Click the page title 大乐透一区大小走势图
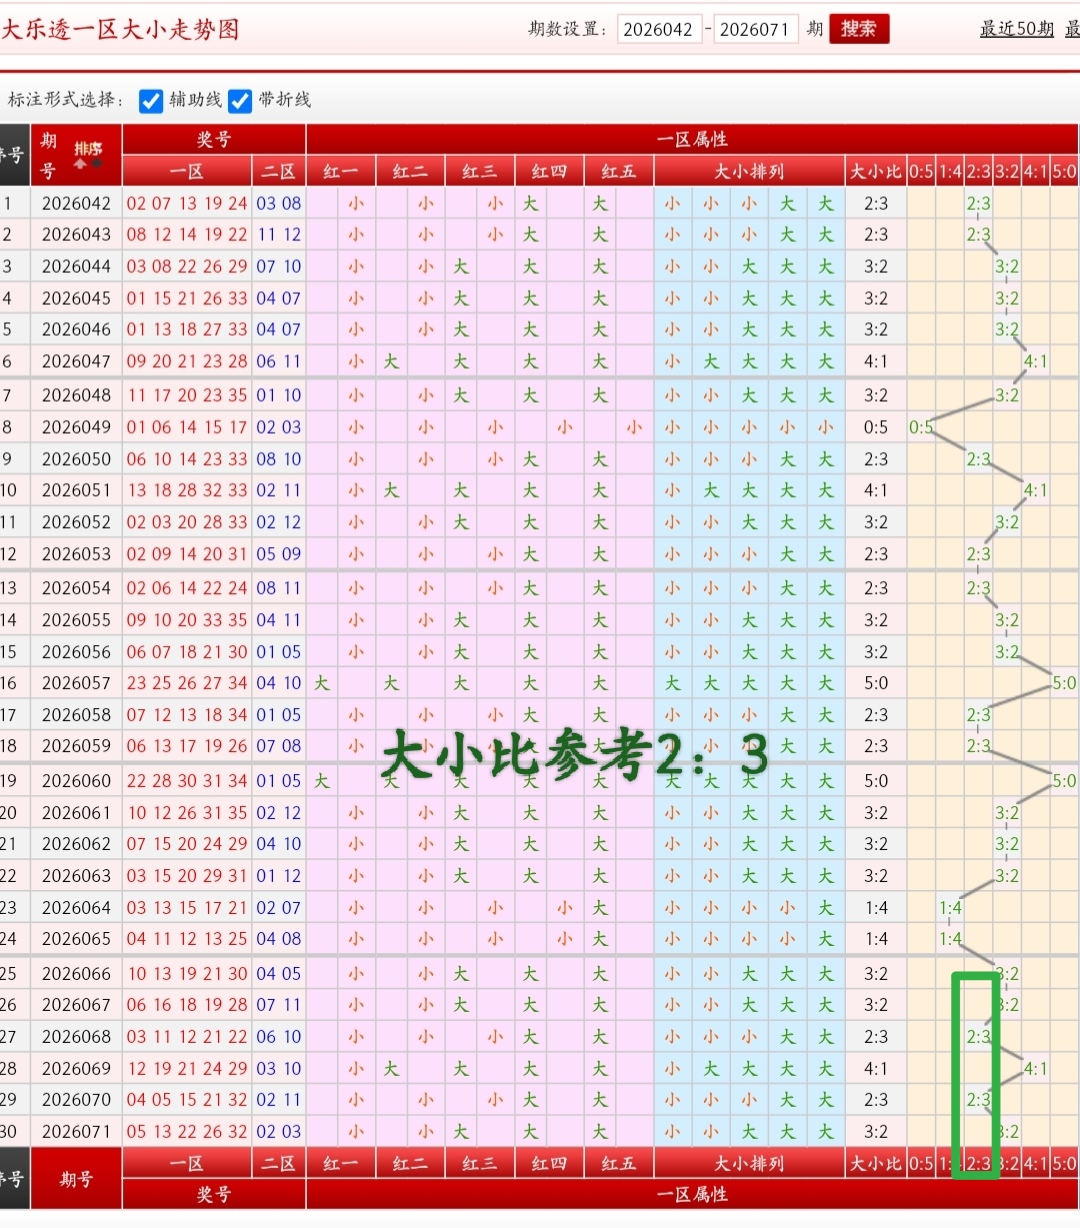 pyautogui.click(x=121, y=29)
